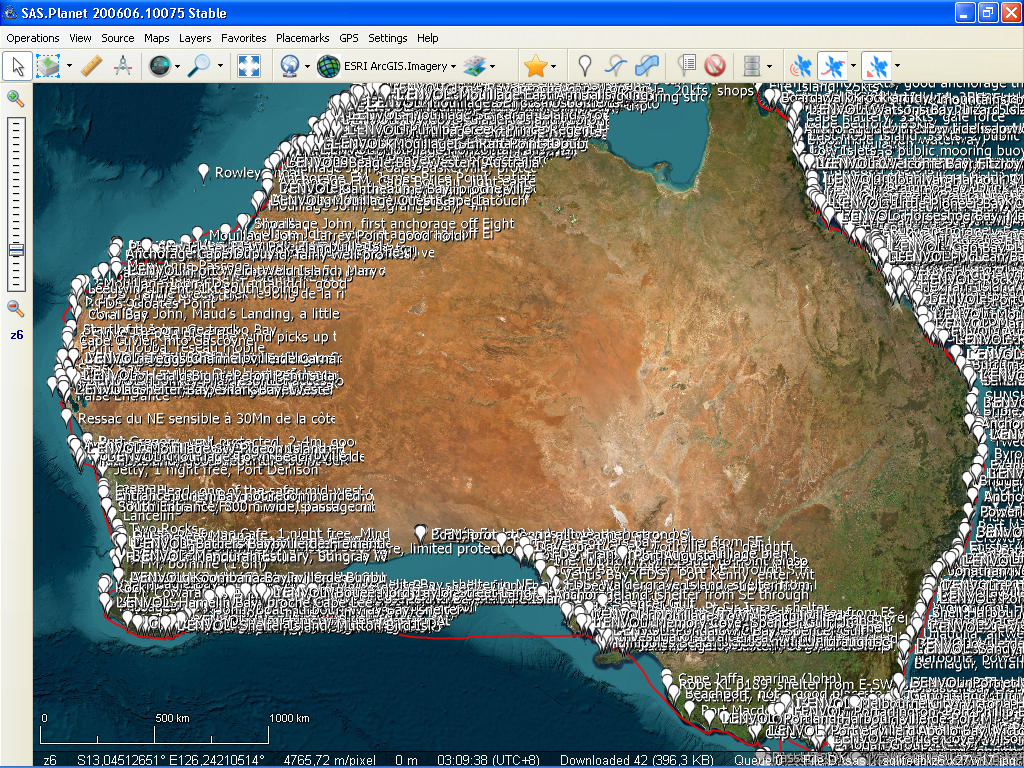Zoom out with the red minus magnifier
Viewport: 1024px width, 768px height.
(x=16, y=308)
